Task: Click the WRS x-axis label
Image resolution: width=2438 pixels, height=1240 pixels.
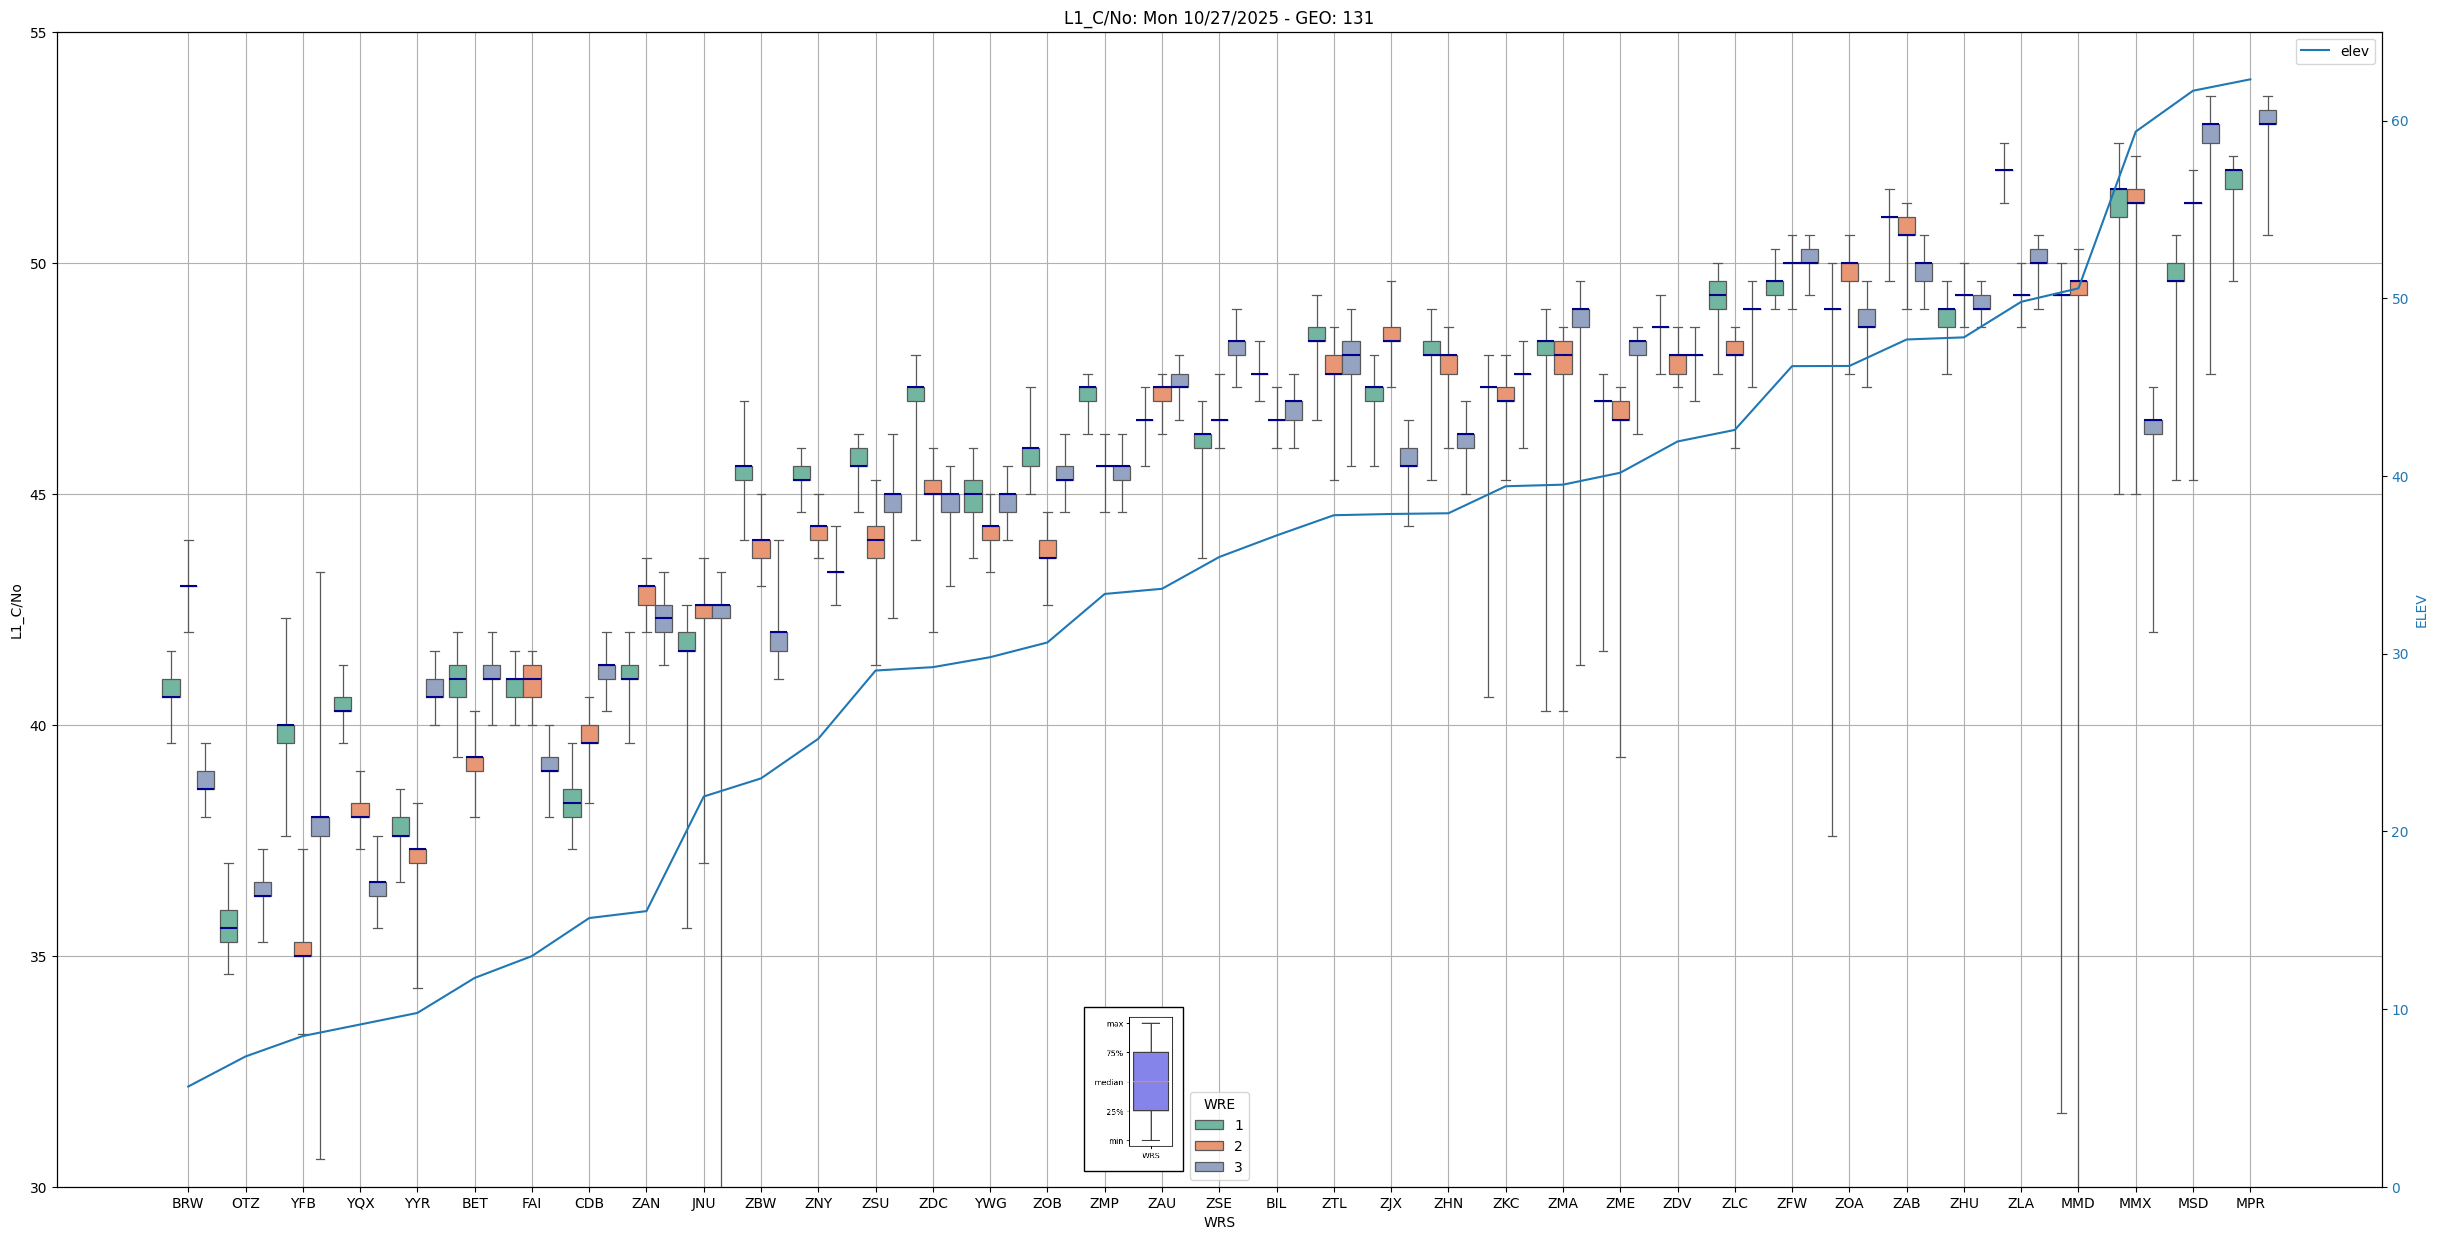Action: click(x=1218, y=1222)
